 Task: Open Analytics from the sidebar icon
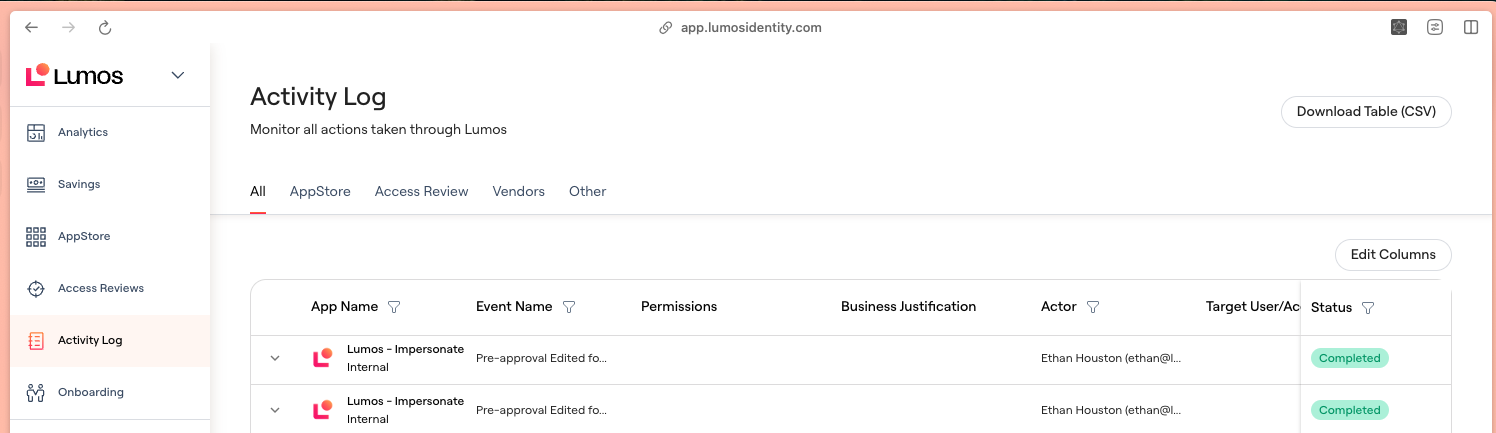[36, 132]
